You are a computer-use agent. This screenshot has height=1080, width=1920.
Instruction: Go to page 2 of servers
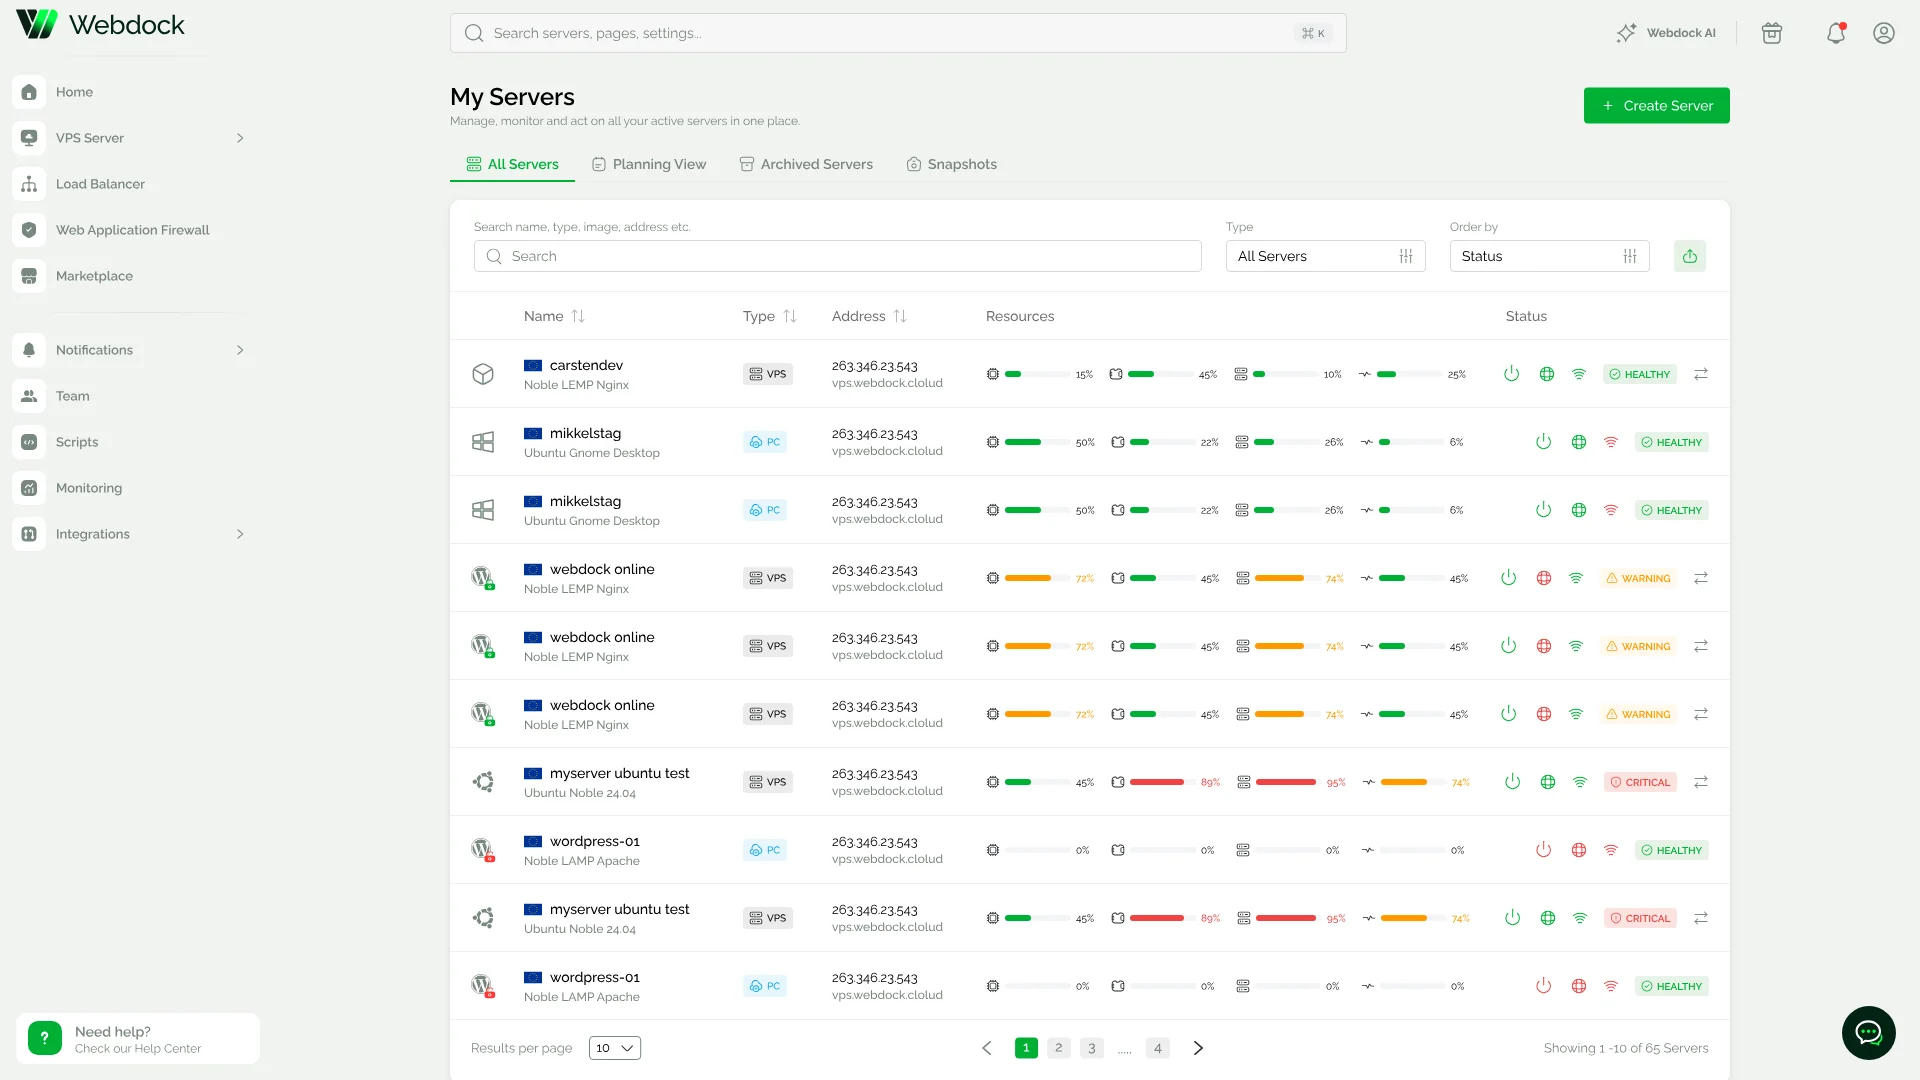point(1059,1048)
